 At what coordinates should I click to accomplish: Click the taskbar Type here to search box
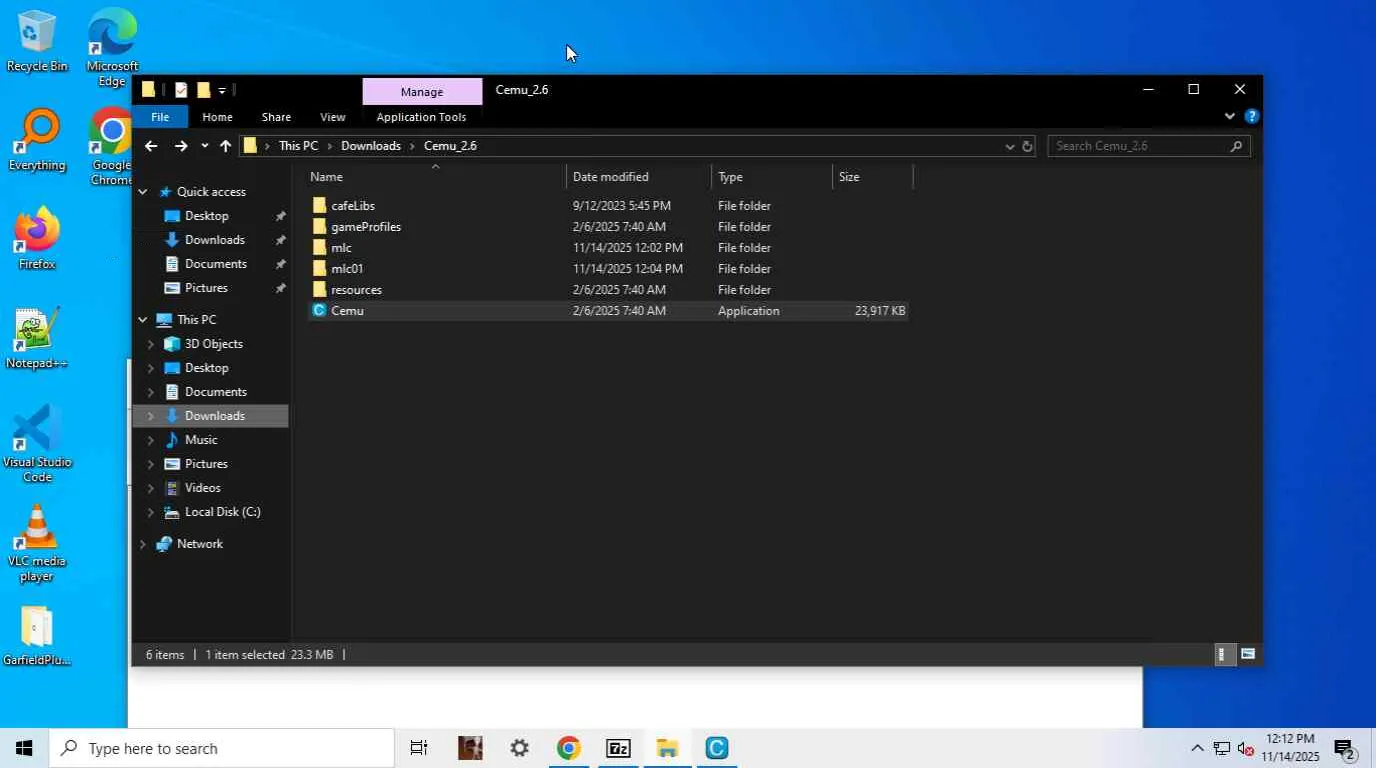click(221, 748)
